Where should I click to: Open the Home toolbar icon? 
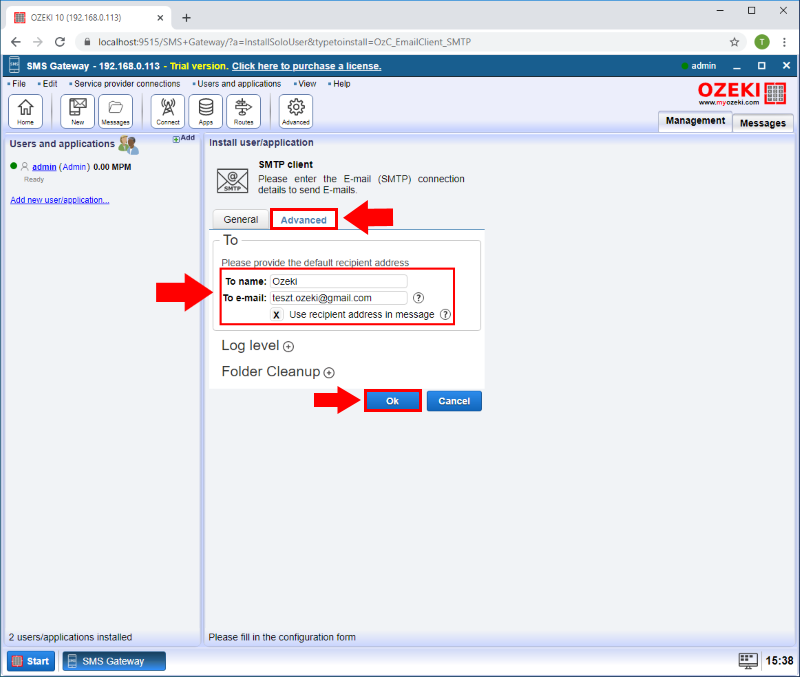[x=26, y=111]
